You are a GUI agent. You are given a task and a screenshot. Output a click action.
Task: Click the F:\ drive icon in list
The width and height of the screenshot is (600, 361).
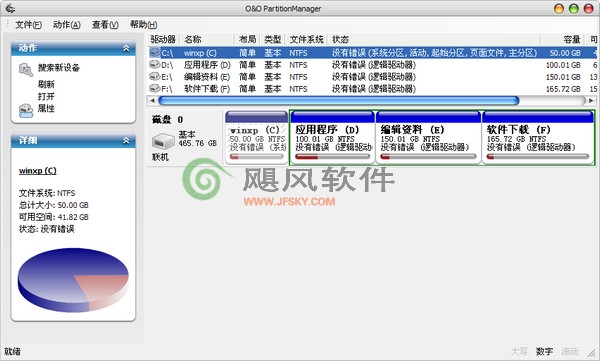pos(155,88)
